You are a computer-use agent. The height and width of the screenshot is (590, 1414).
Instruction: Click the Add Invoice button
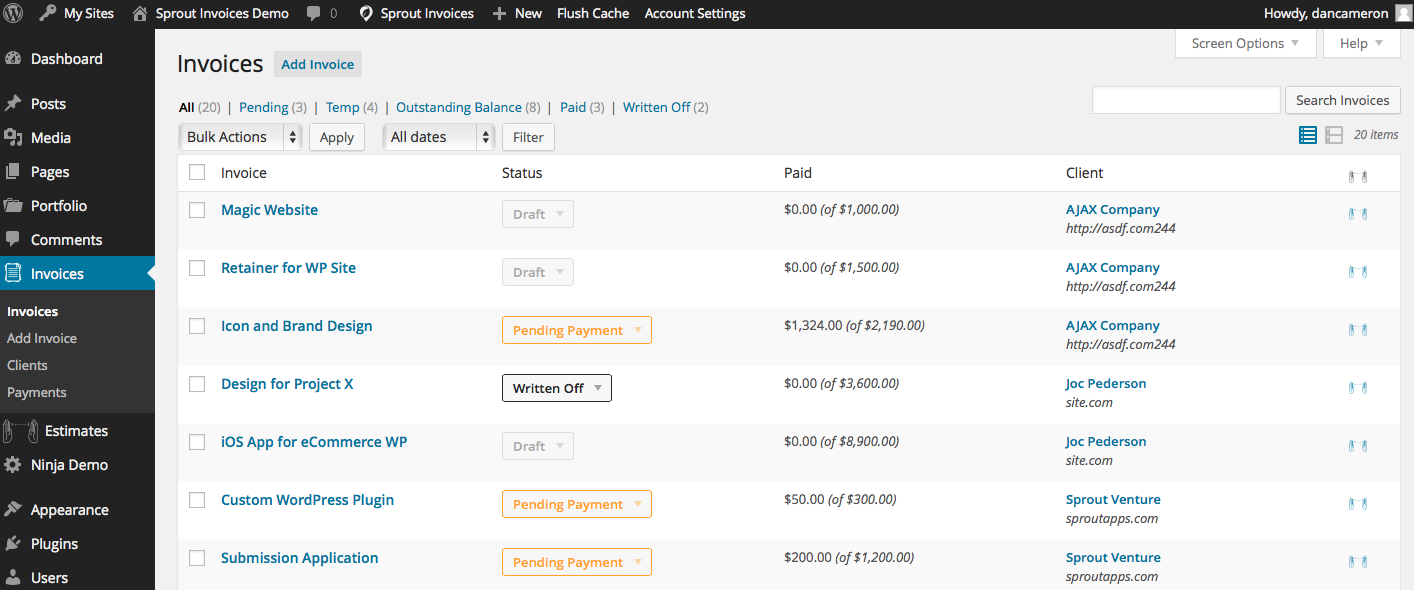click(317, 64)
